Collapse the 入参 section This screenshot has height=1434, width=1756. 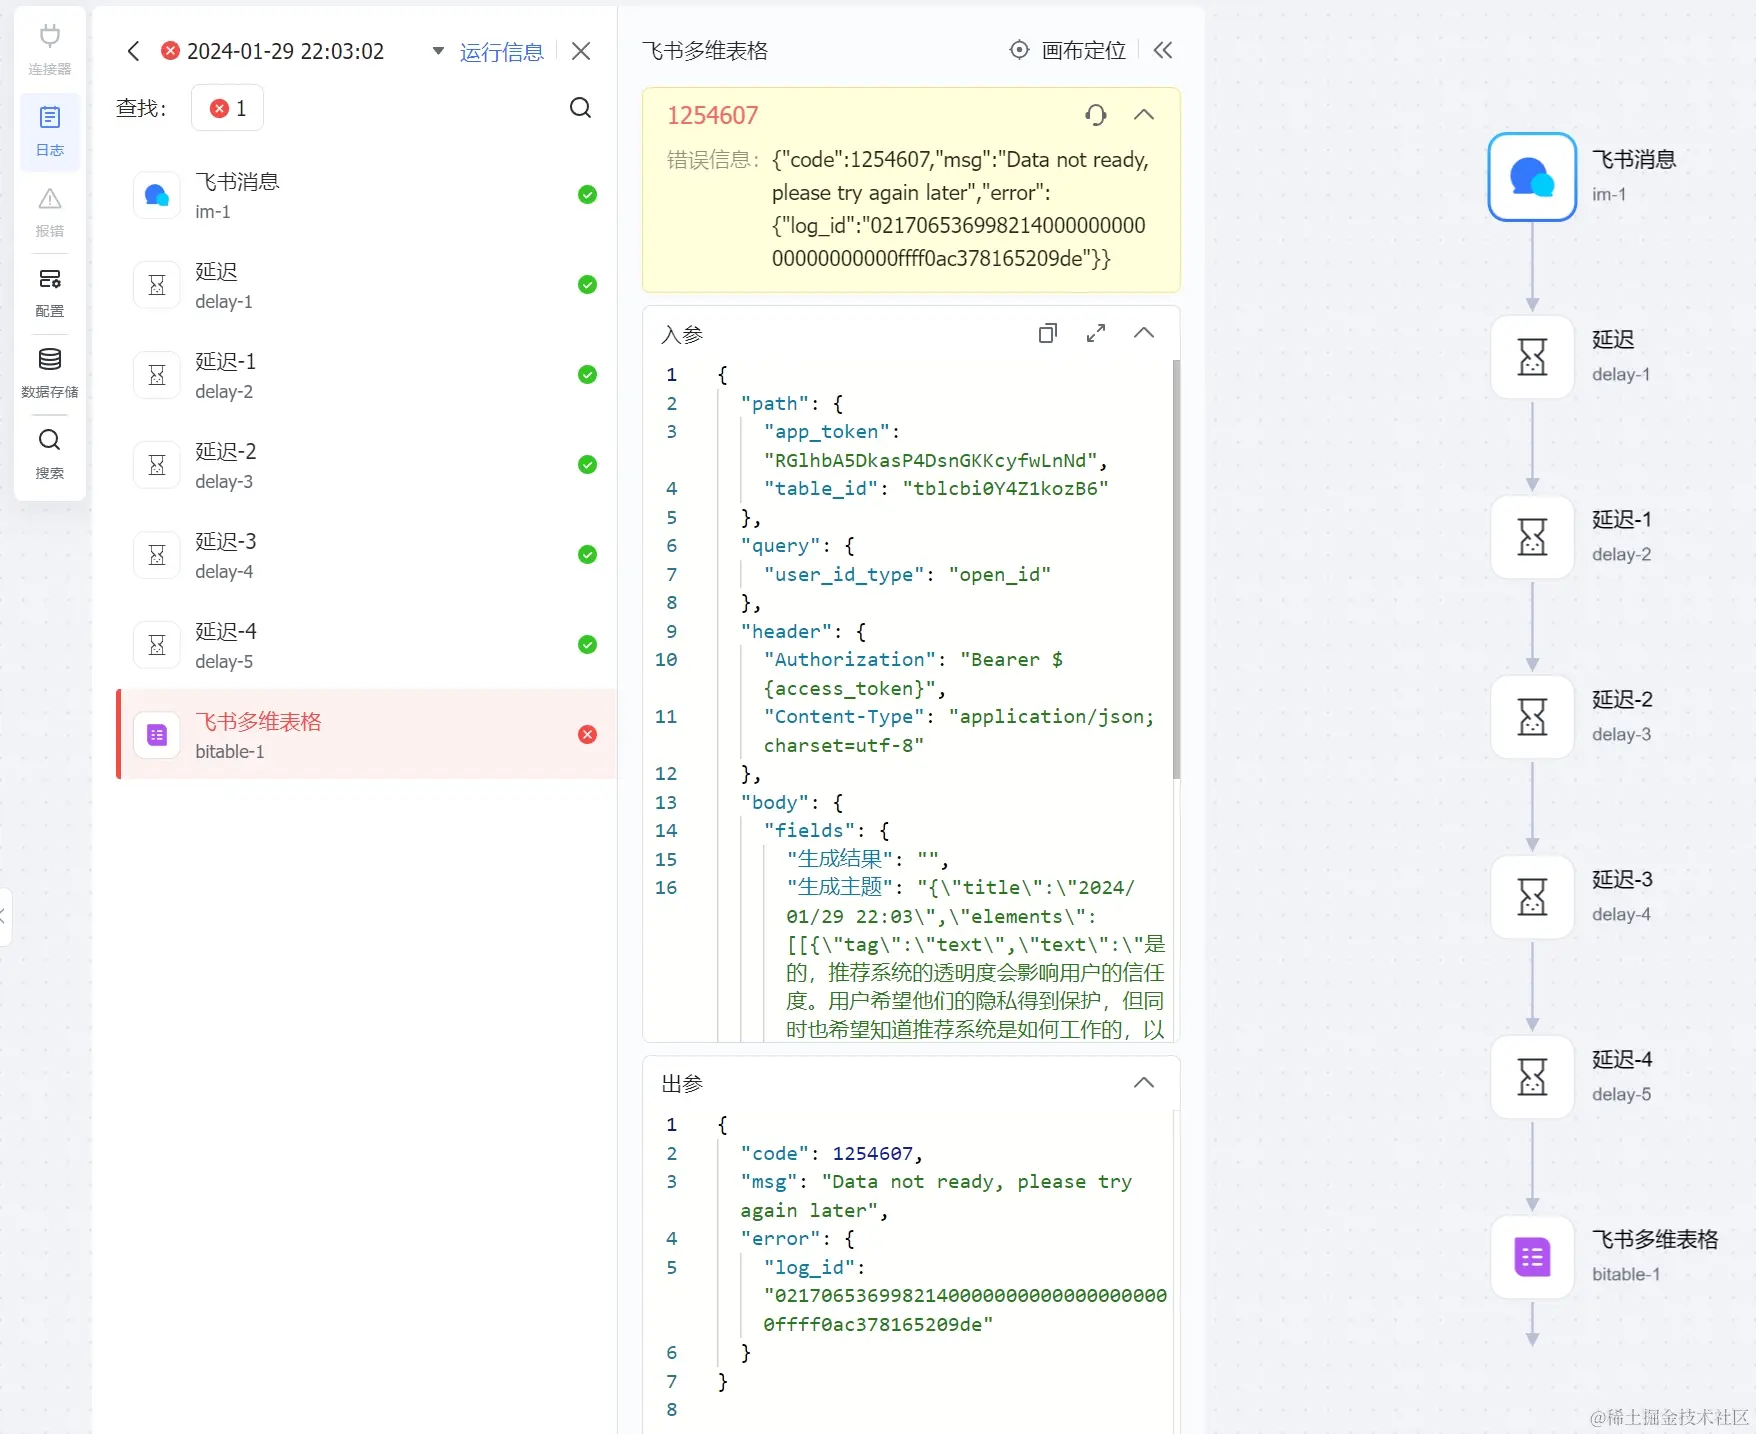click(x=1144, y=333)
